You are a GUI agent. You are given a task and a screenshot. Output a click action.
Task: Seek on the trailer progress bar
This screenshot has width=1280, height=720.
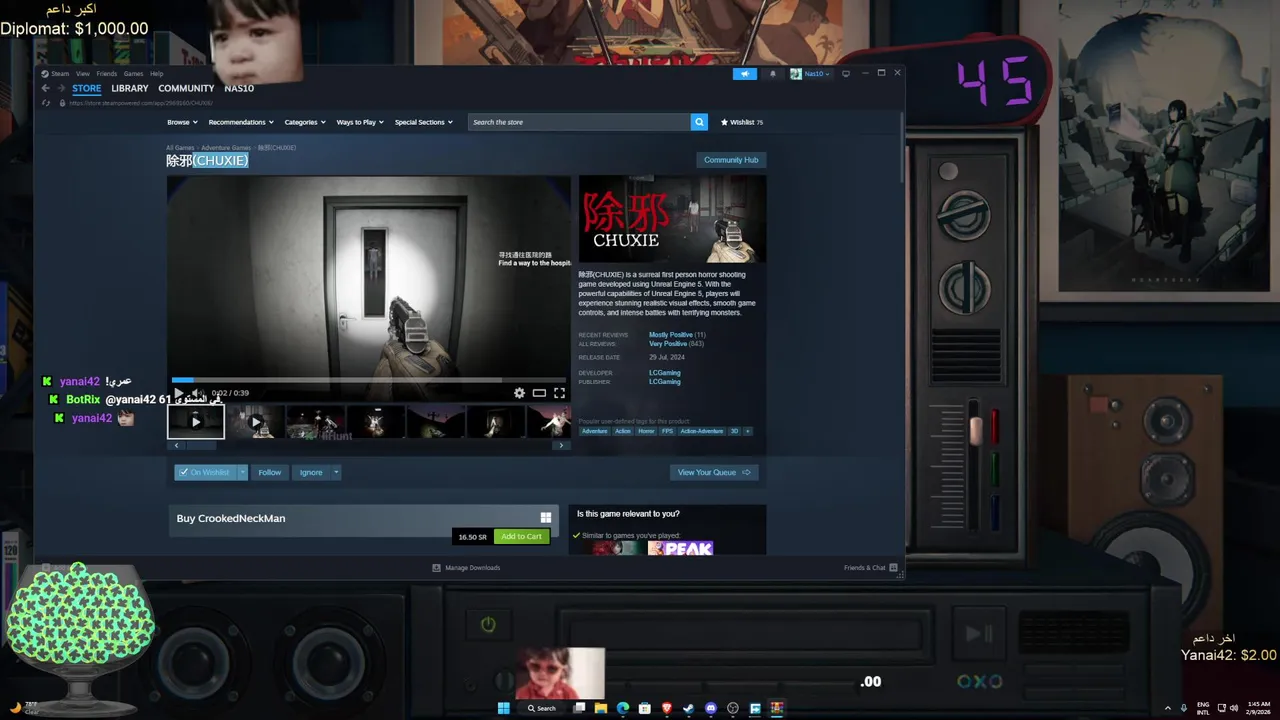click(x=368, y=380)
